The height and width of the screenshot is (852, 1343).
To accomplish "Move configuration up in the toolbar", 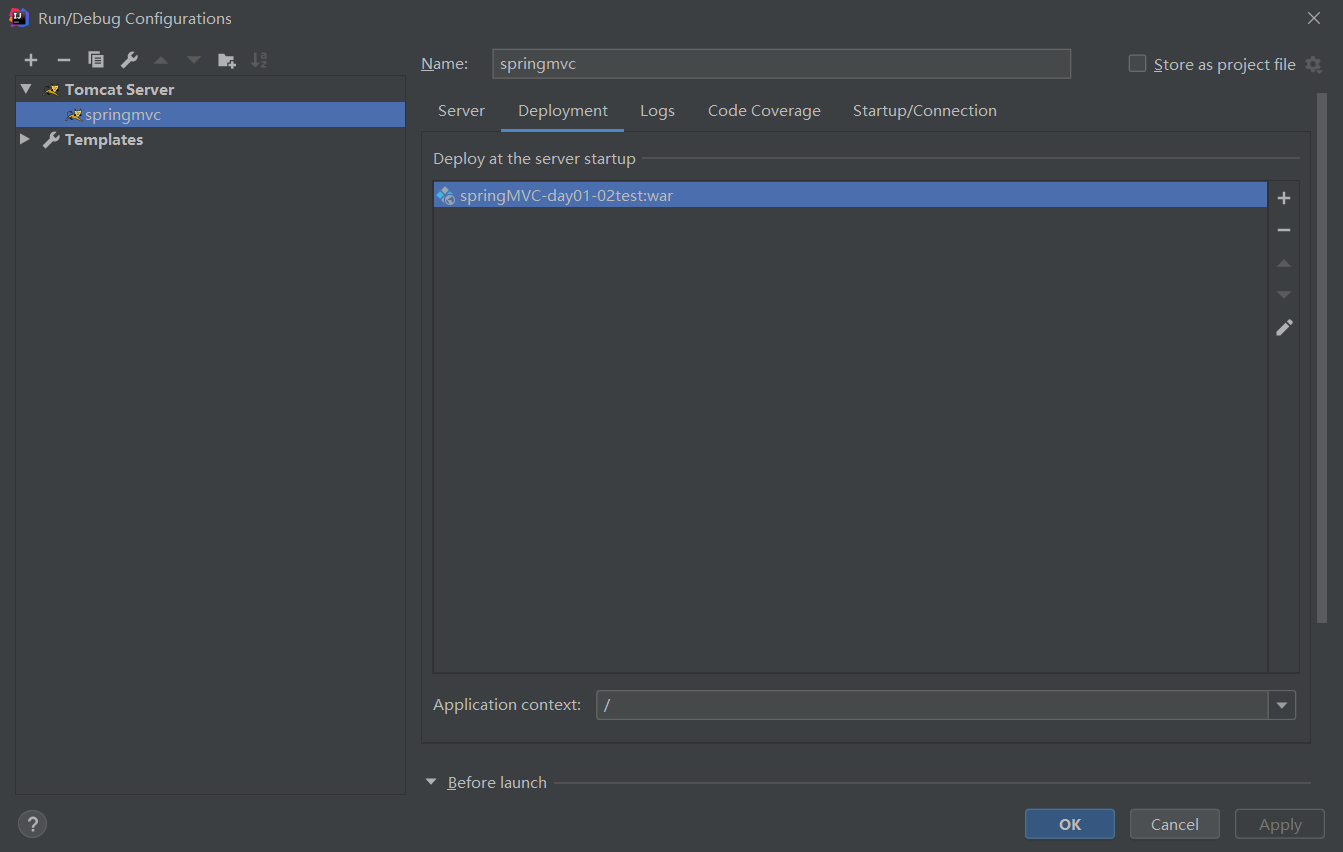I will (x=161, y=60).
